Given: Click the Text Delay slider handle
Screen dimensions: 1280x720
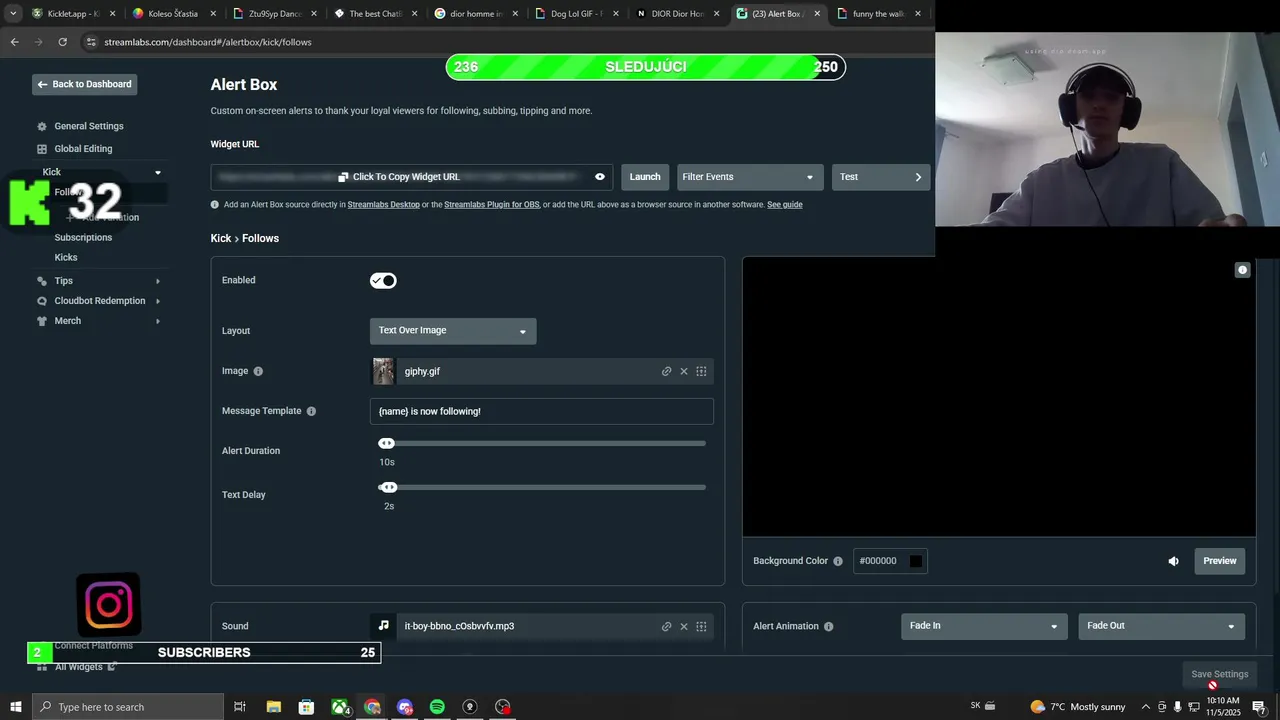Looking at the screenshot, I should [389, 487].
